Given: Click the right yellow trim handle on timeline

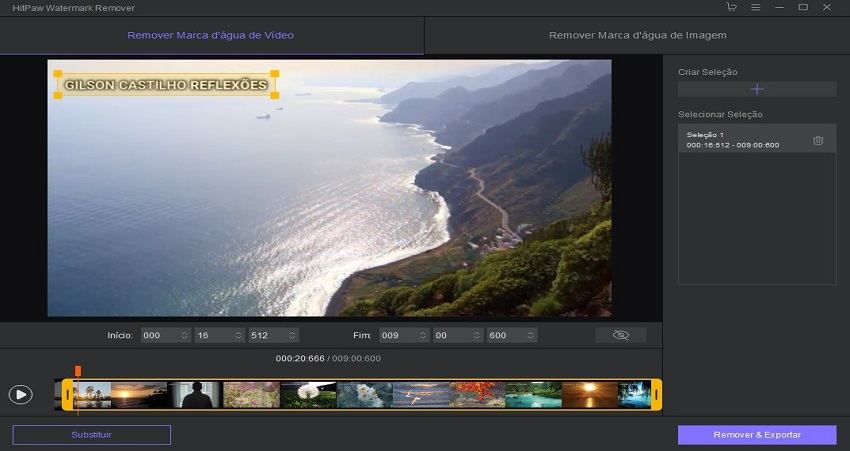Looking at the screenshot, I should tap(656, 395).
